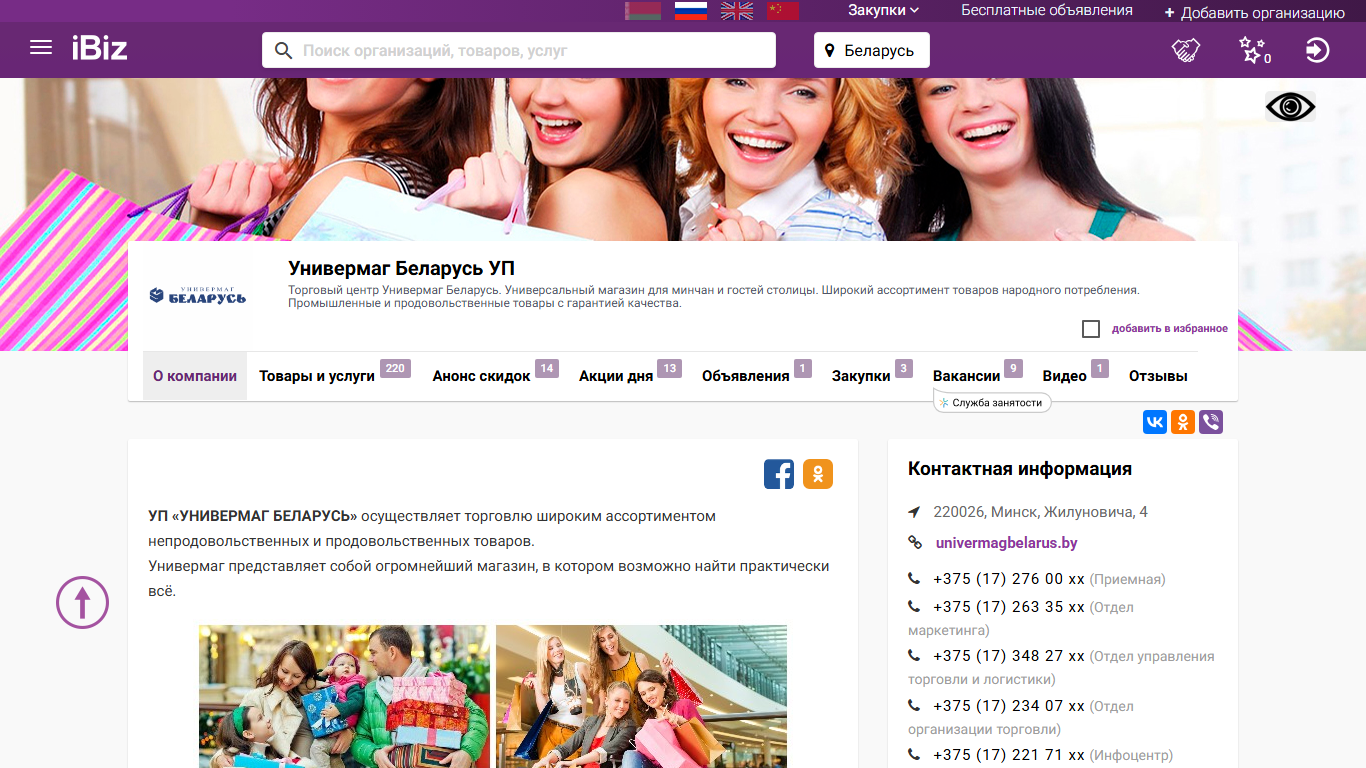Click the Универмаг Беларусь УП heading
Viewport: 1366px width, 768px height.
pos(402,268)
